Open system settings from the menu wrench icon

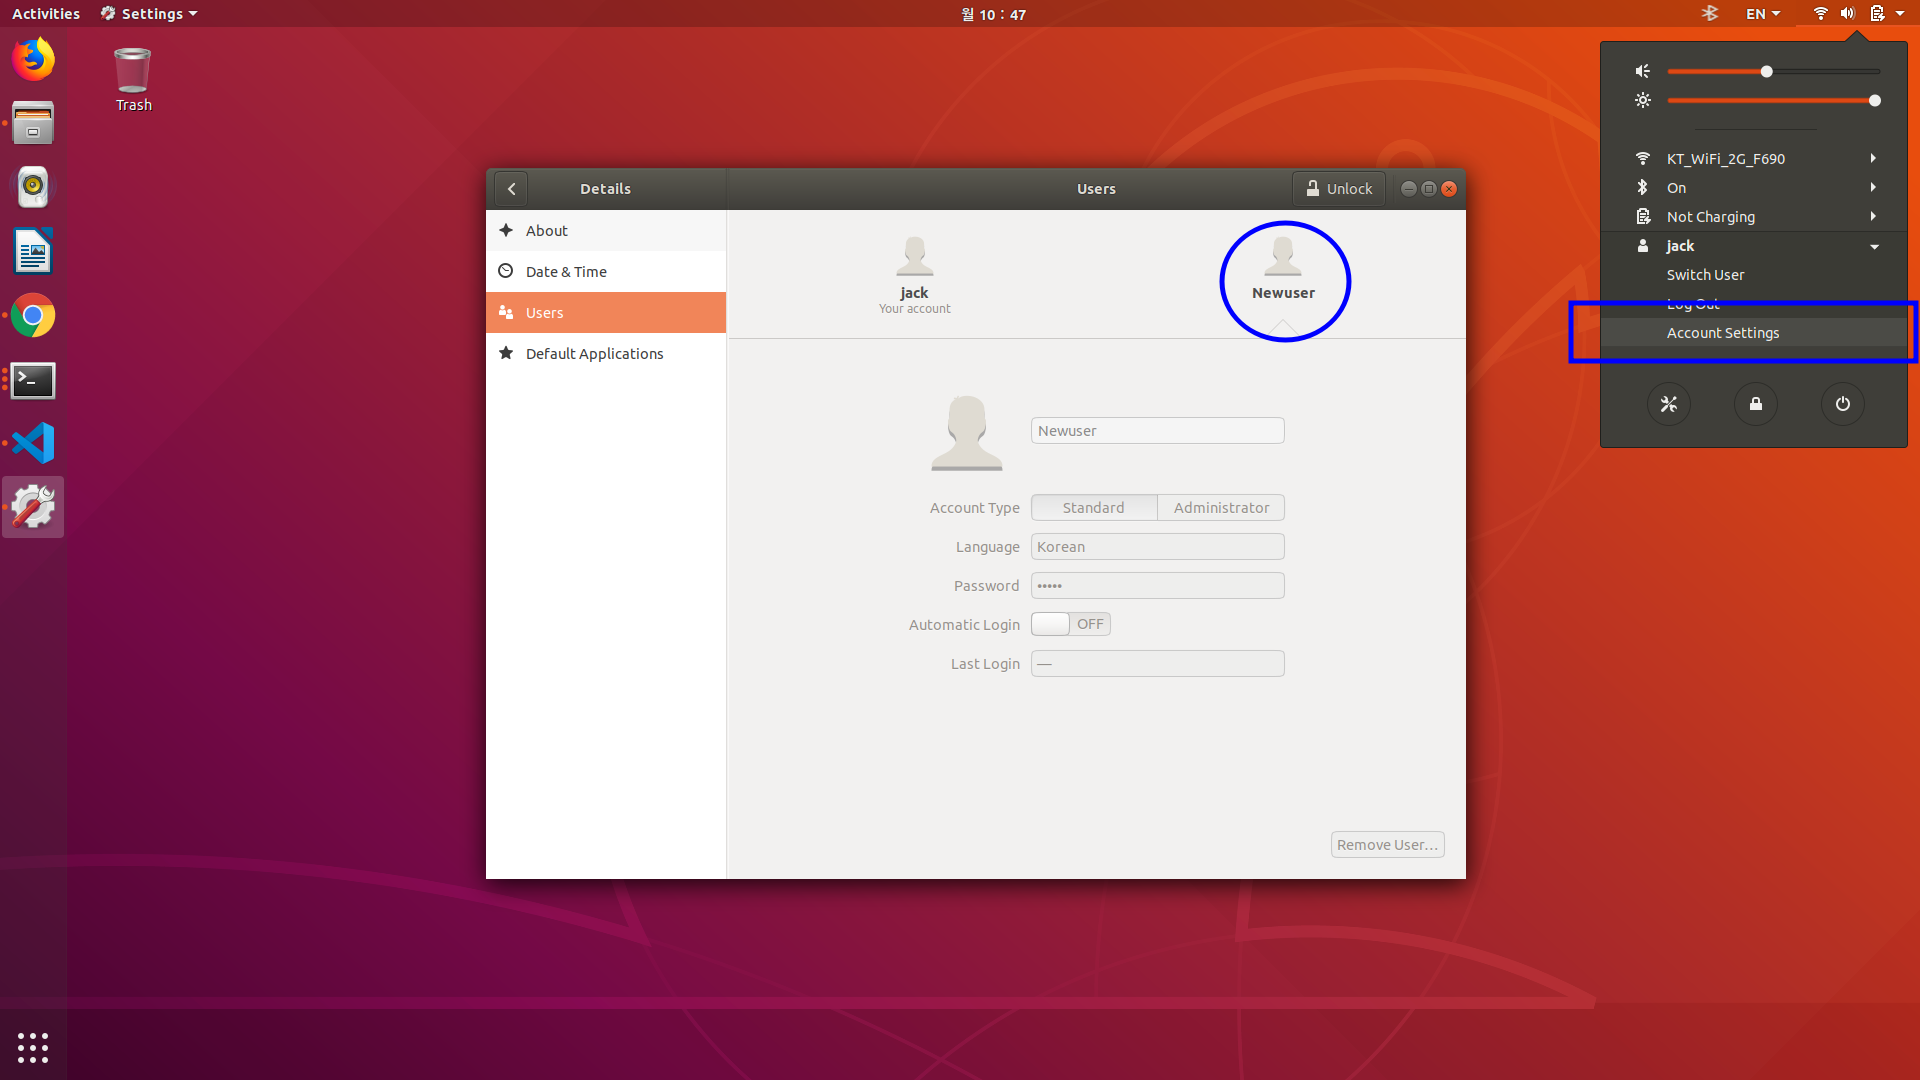point(1668,404)
